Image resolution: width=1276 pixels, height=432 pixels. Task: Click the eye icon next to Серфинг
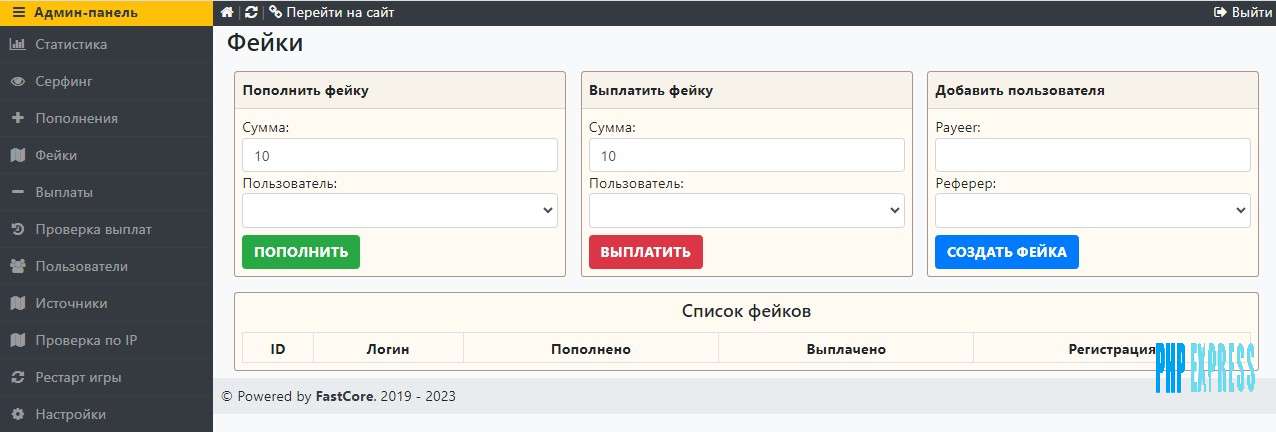pyautogui.click(x=17, y=81)
